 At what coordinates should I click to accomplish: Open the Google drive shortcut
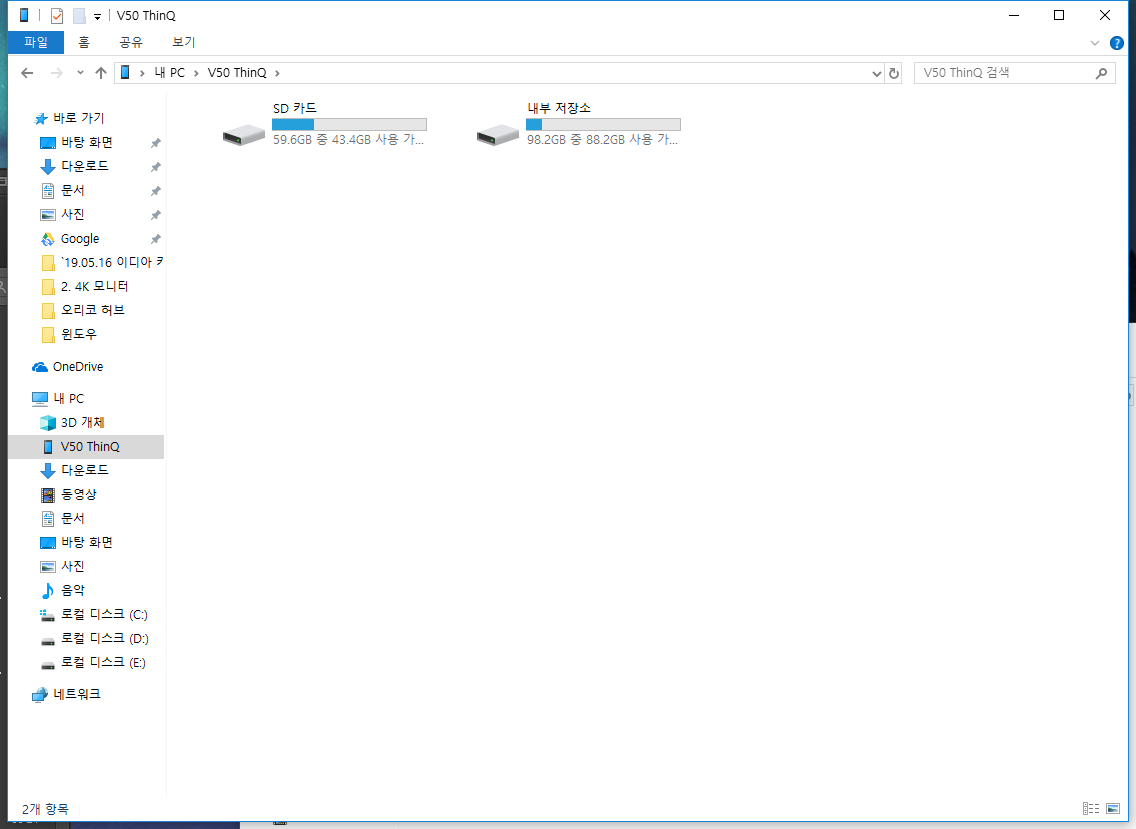pos(80,238)
